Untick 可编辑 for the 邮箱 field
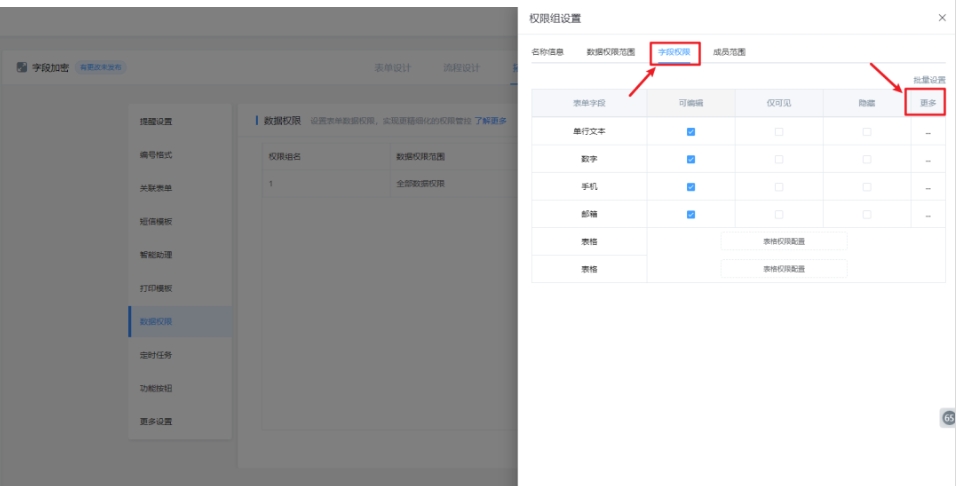The width and height of the screenshot is (956, 486). (691, 213)
